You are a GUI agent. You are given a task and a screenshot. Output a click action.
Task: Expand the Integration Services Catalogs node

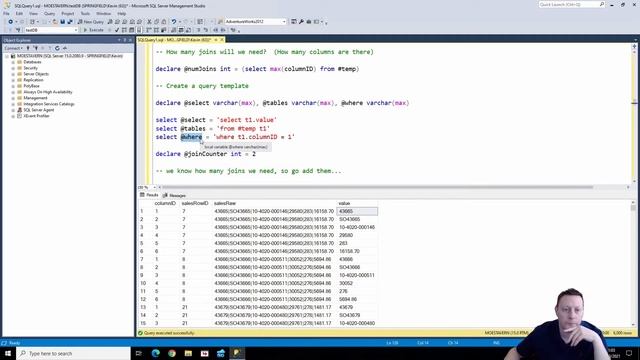[x=13, y=104]
